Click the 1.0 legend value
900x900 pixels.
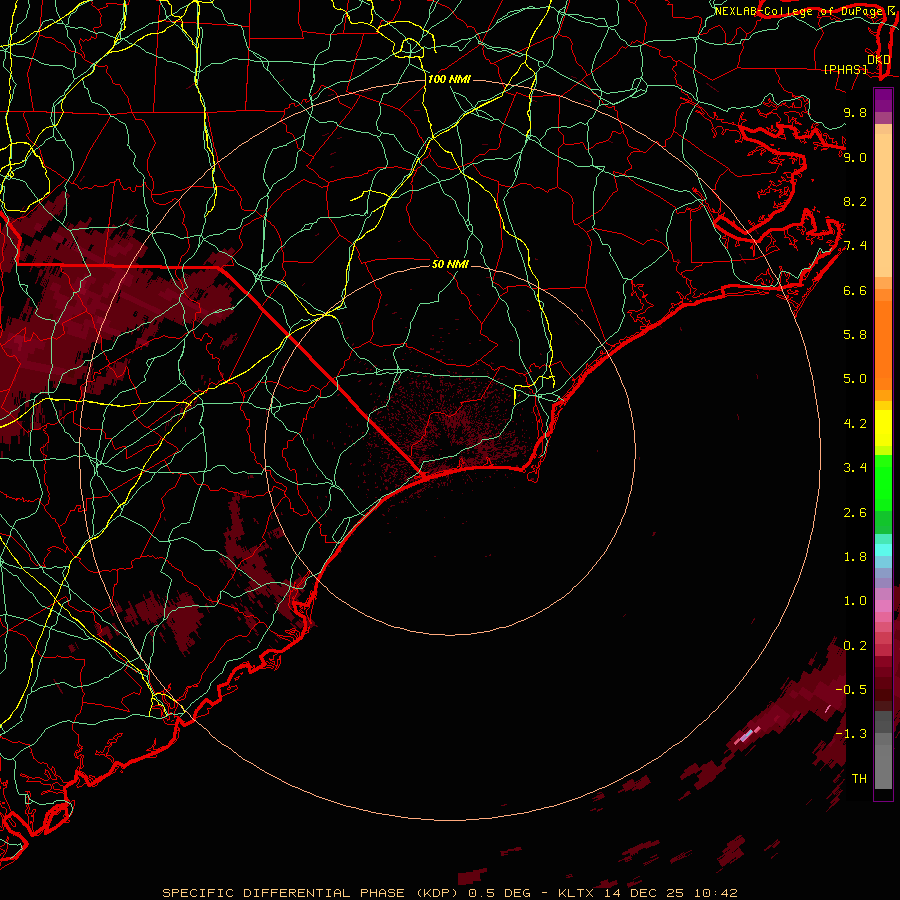tap(855, 601)
